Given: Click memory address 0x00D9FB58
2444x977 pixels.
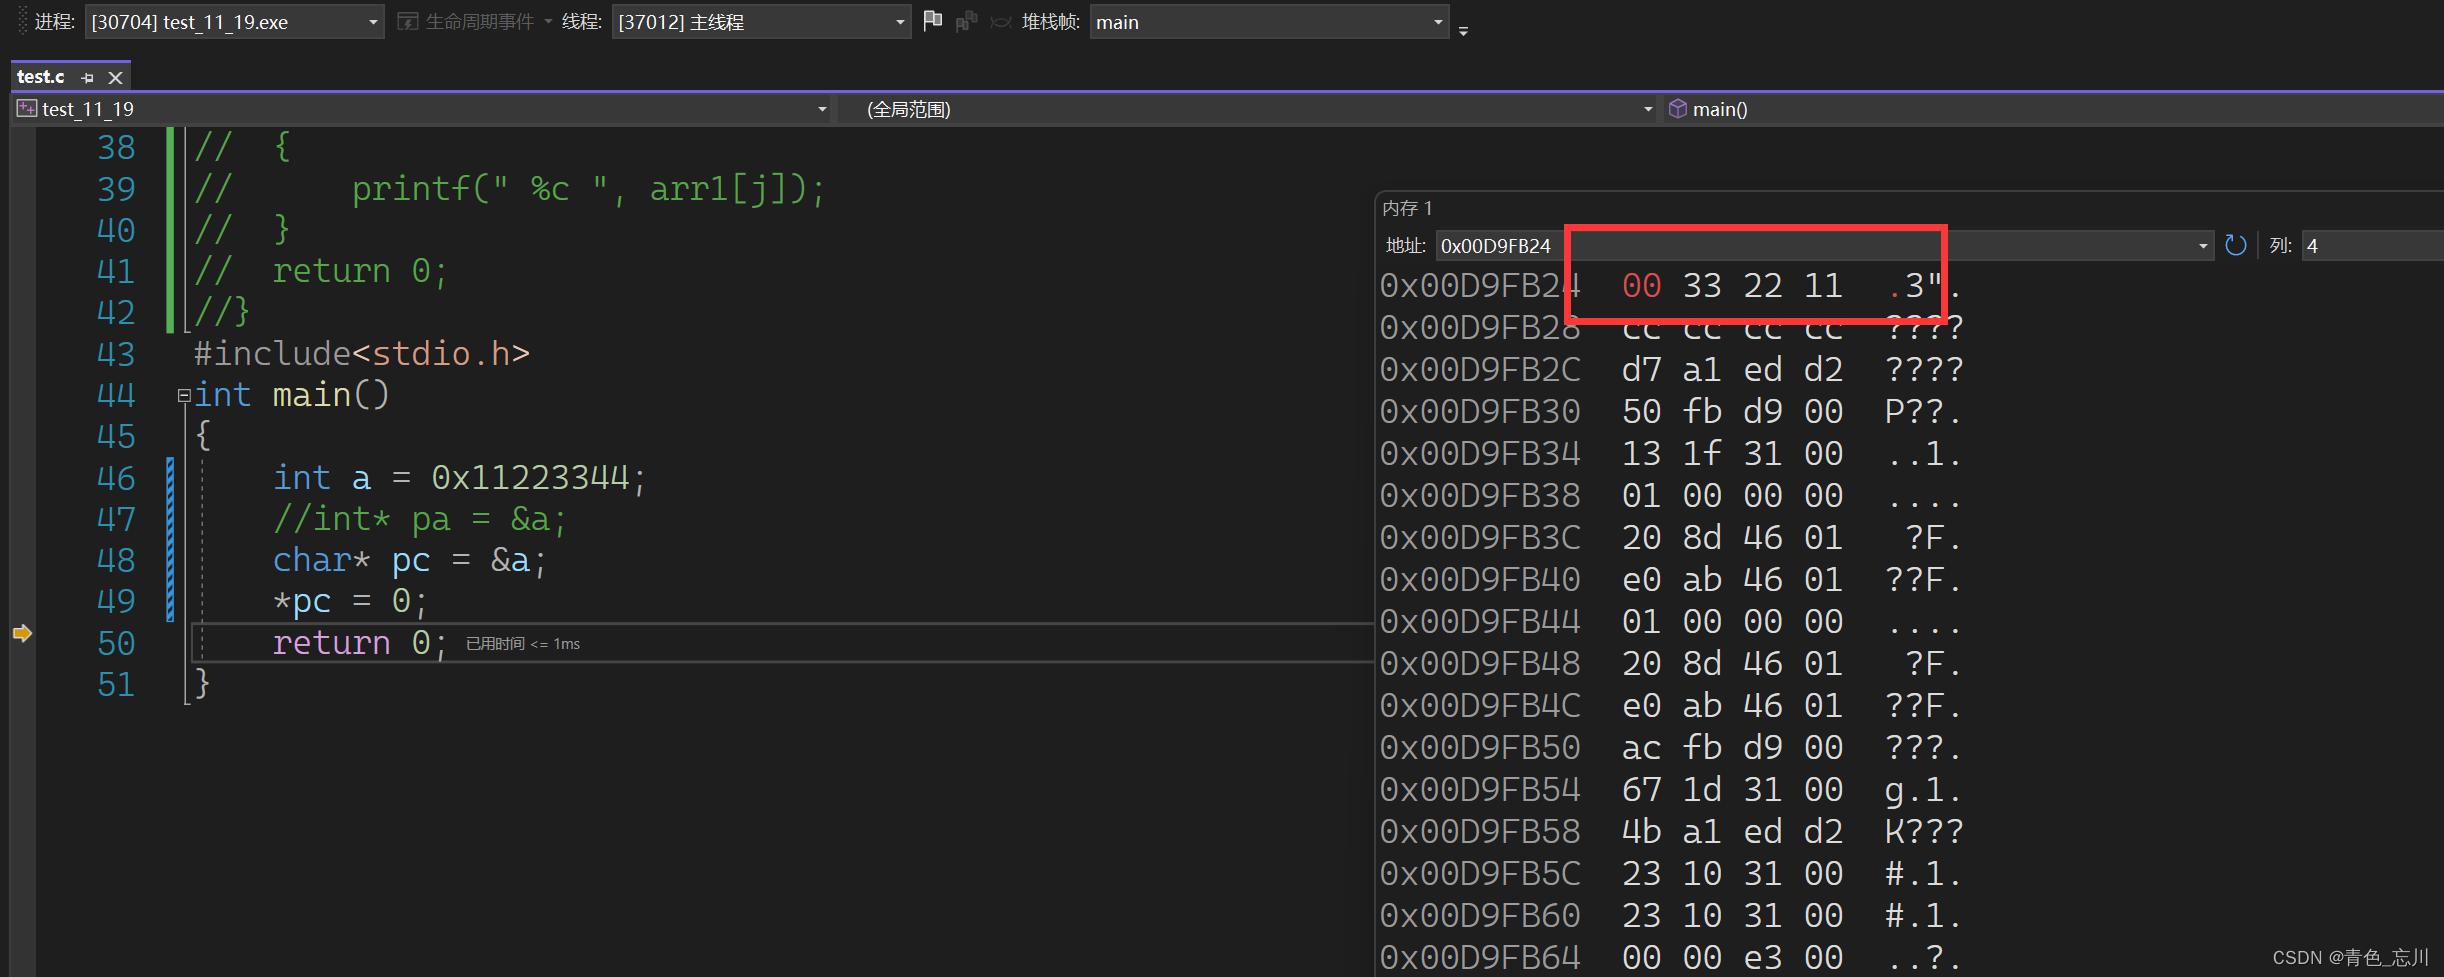Looking at the screenshot, I should 1480,832.
